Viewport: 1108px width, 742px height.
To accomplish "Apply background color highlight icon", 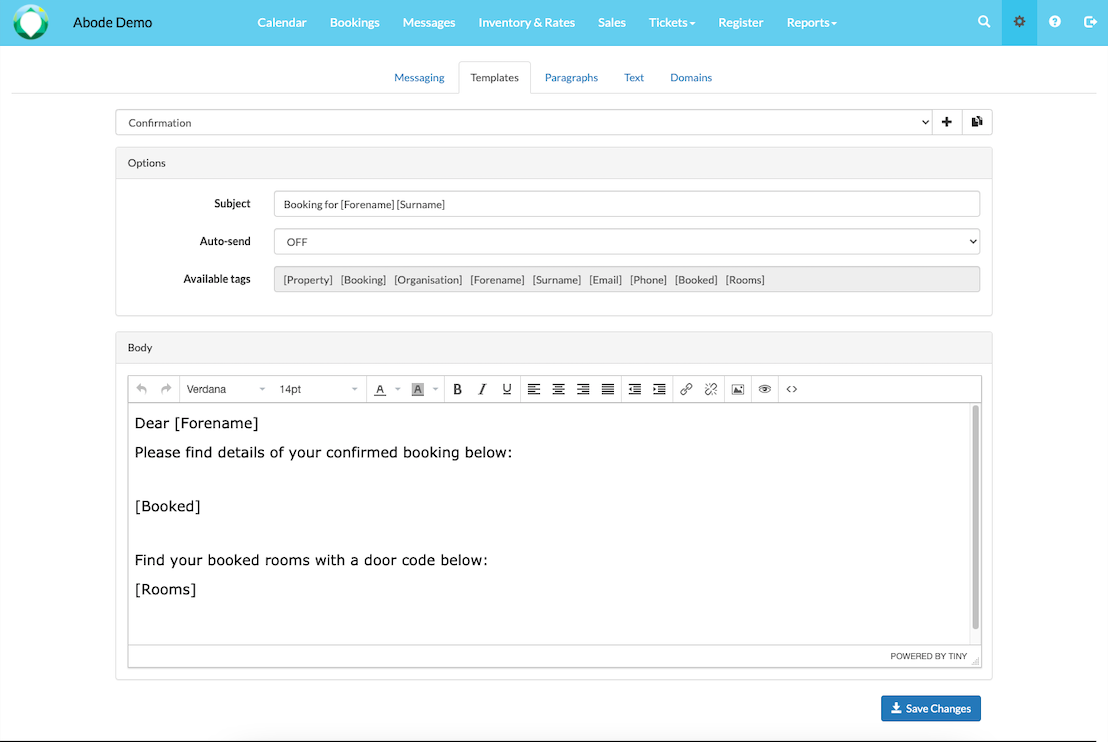I will (x=418, y=389).
